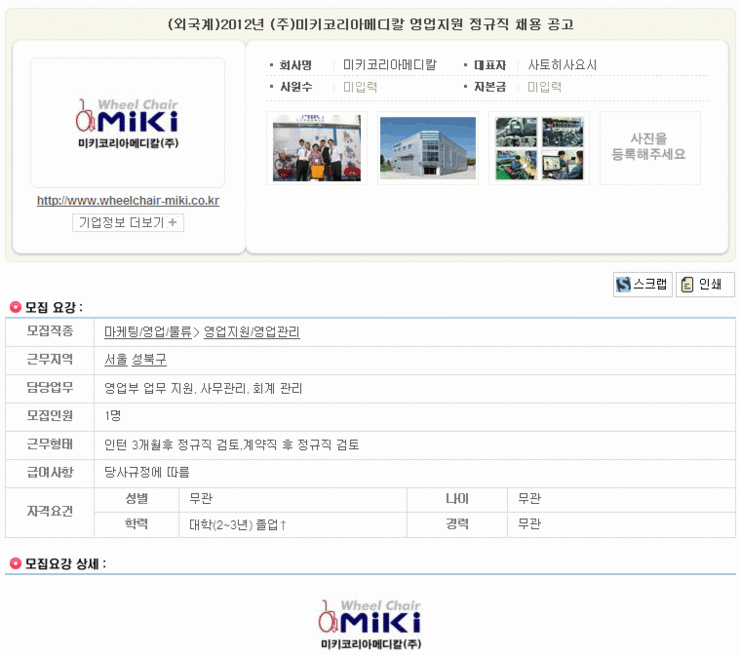The width and height of the screenshot is (740, 655).
Task: Open the company photo showing people at booth
Action: (x=317, y=148)
